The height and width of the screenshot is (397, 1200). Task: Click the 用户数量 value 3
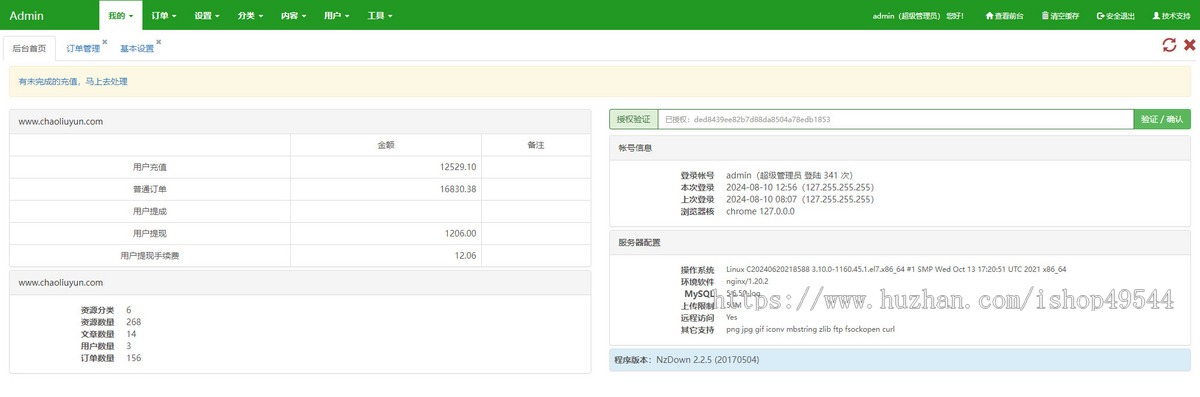click(128, 346)
